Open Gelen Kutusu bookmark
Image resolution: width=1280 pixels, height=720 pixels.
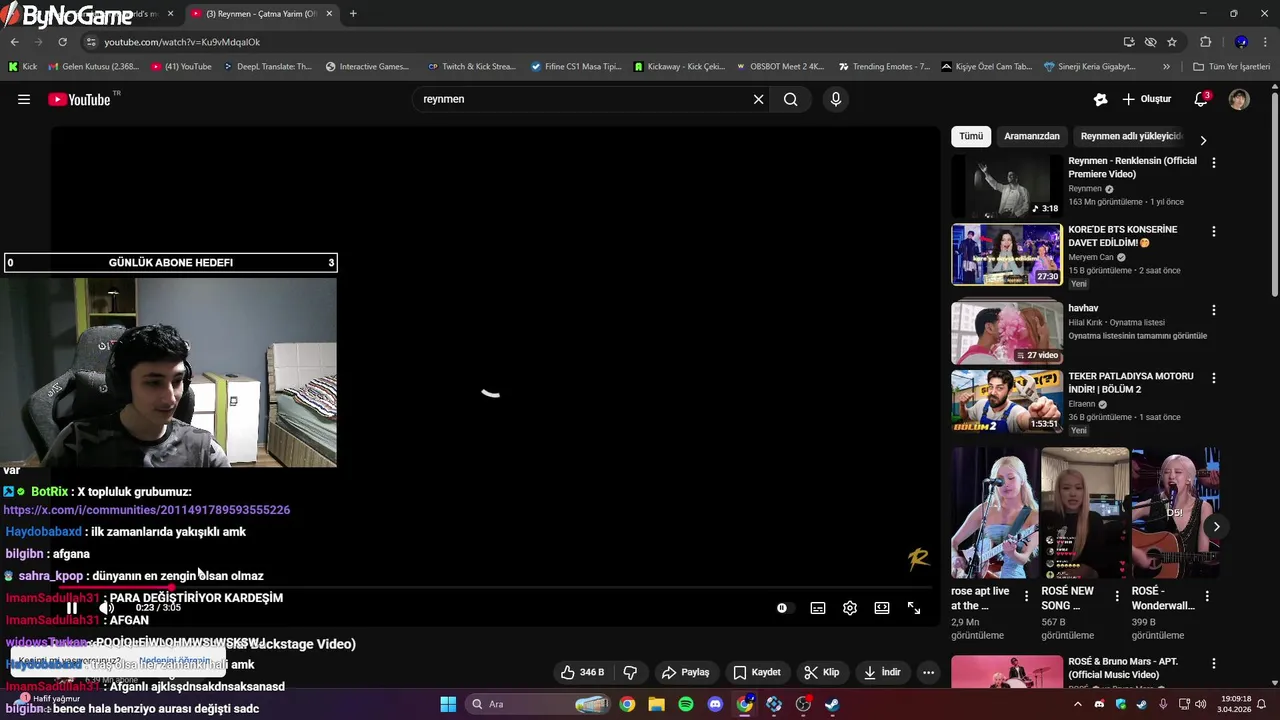(x=93, y=67)
